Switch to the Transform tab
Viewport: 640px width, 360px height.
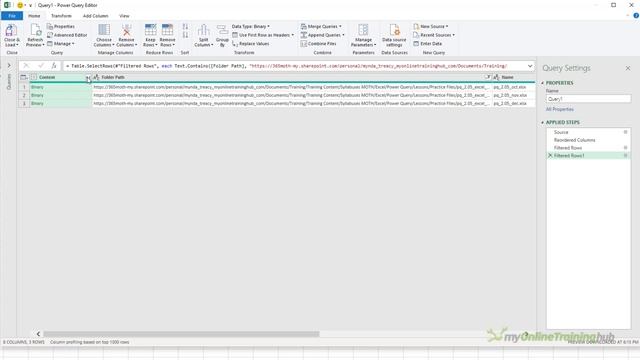pos(61,16)
